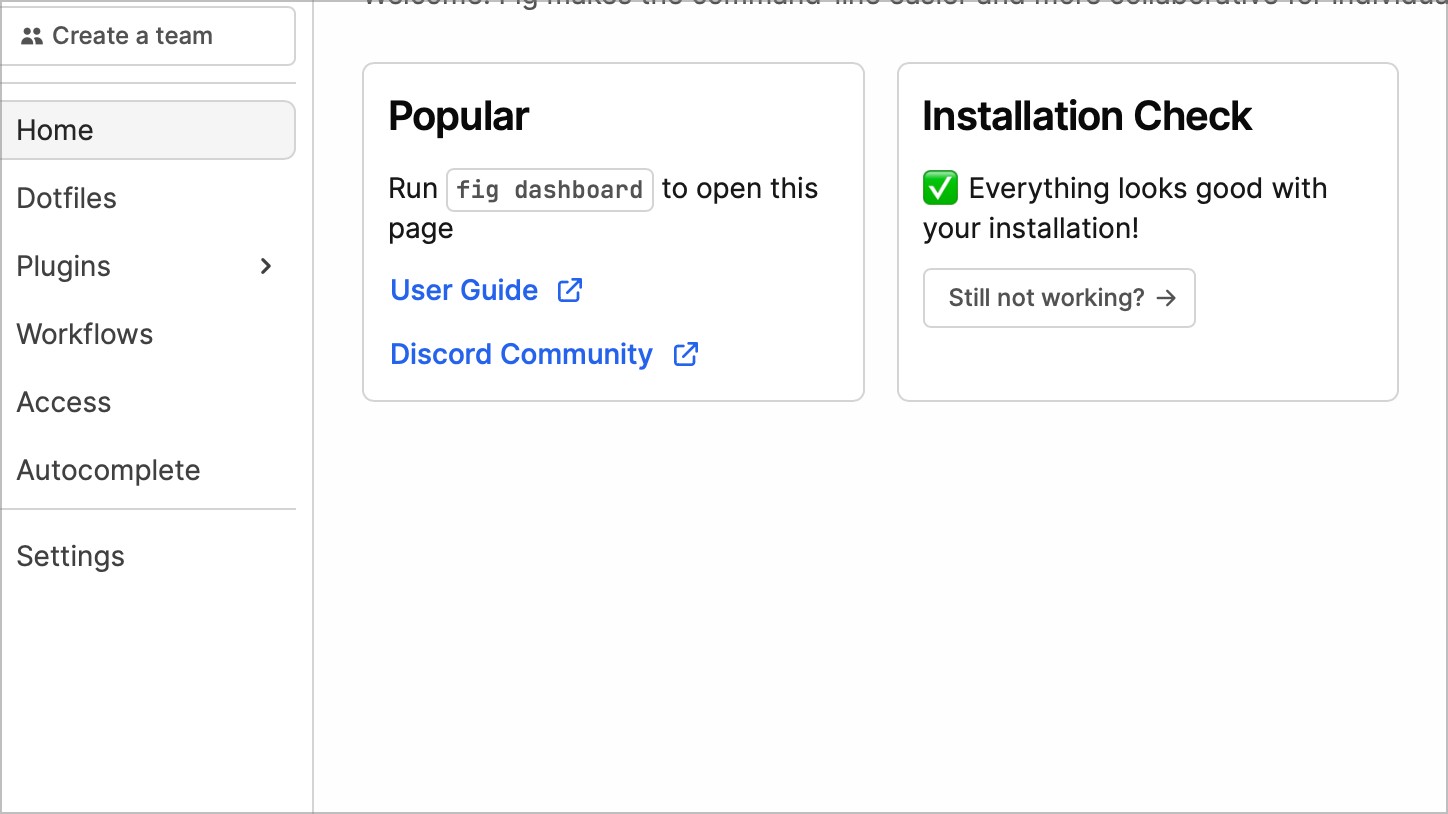Expand the Plugins chevron arrow
The image size is (1448, 814).
[x=266, y=266]
